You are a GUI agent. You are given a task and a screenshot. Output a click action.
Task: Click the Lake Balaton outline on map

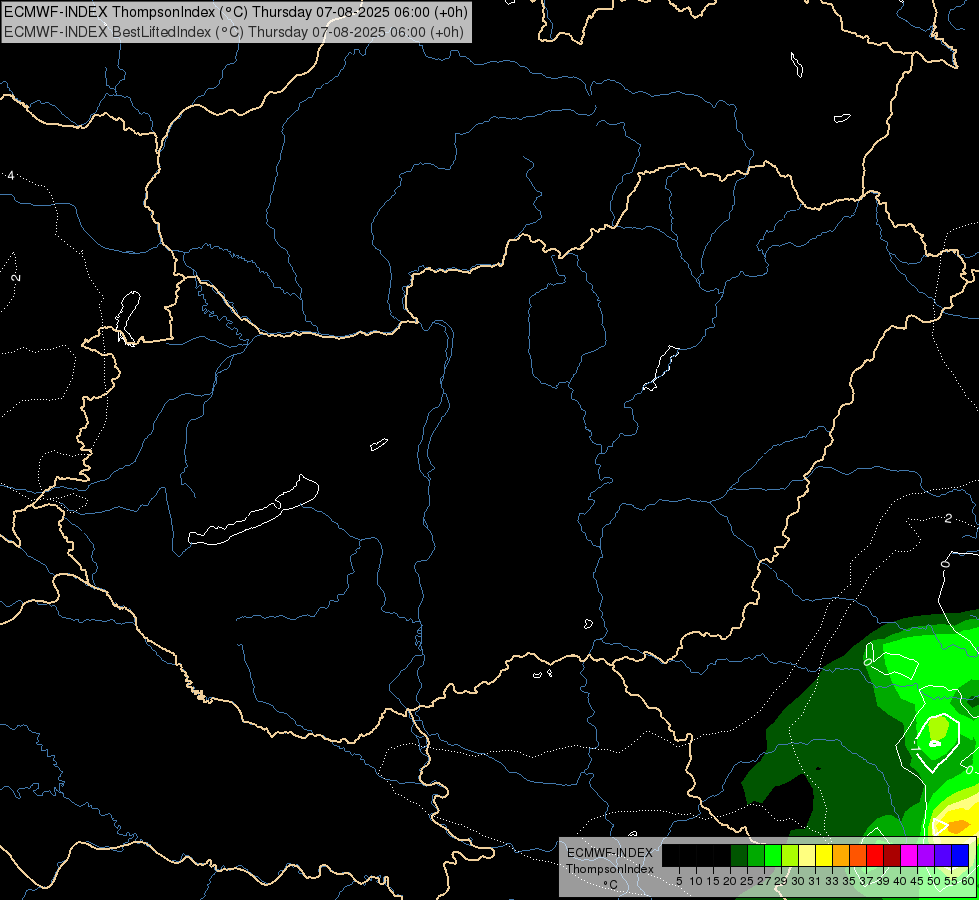pyautogui.click(x=253, y=512)
